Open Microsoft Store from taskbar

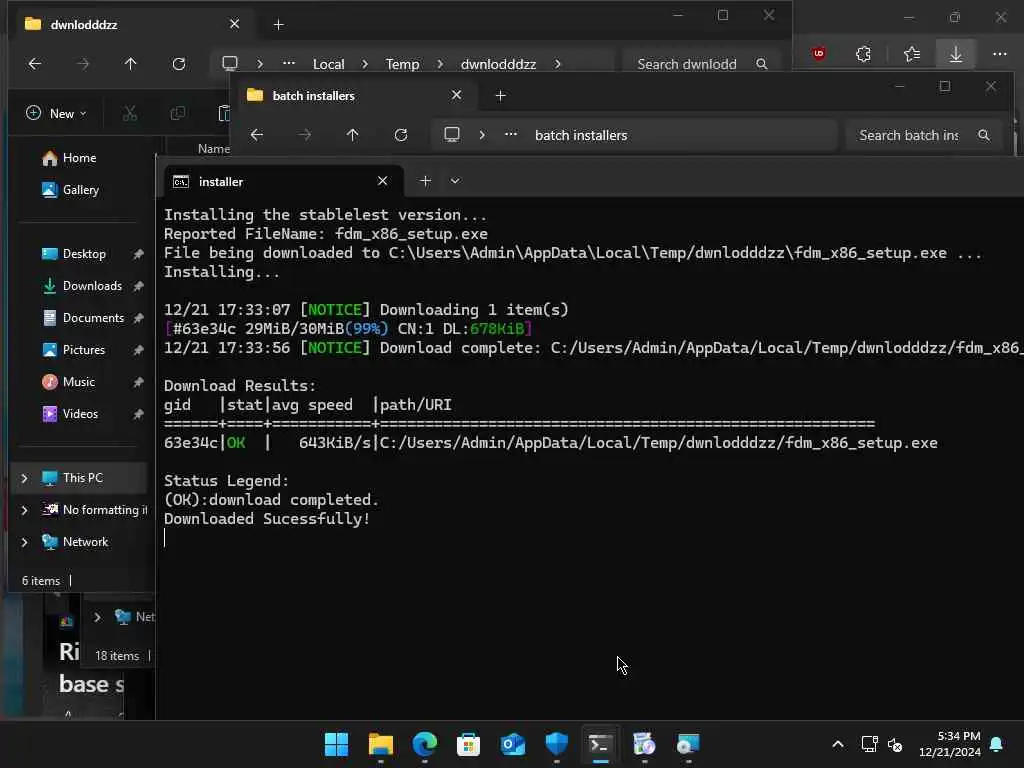pos(468,744)
